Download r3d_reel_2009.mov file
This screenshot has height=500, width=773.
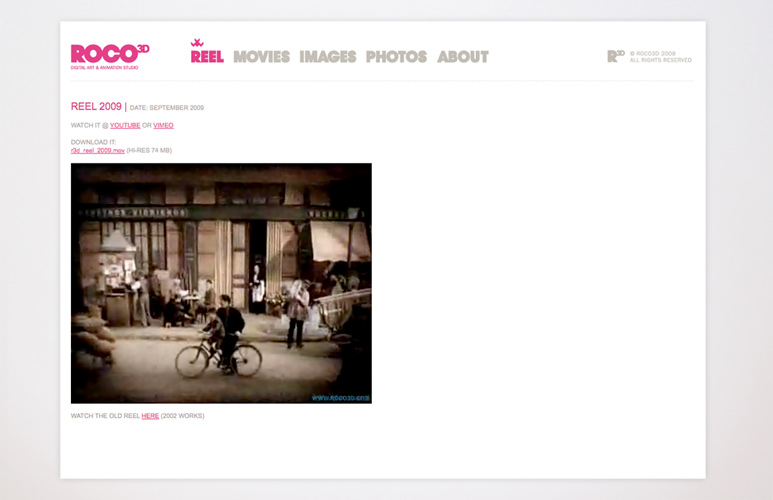point(98,150)
